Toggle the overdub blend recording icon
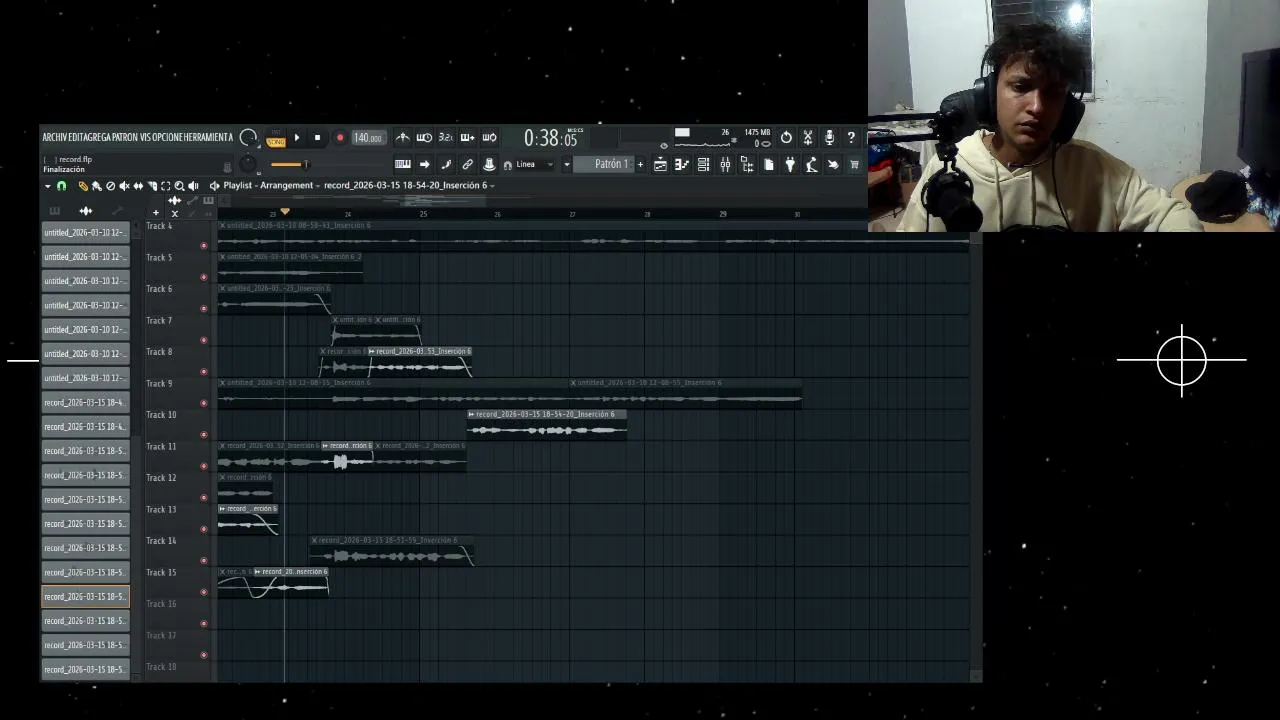The width and height of the screenshot is (1280, 720). click(x=467, y=138)
